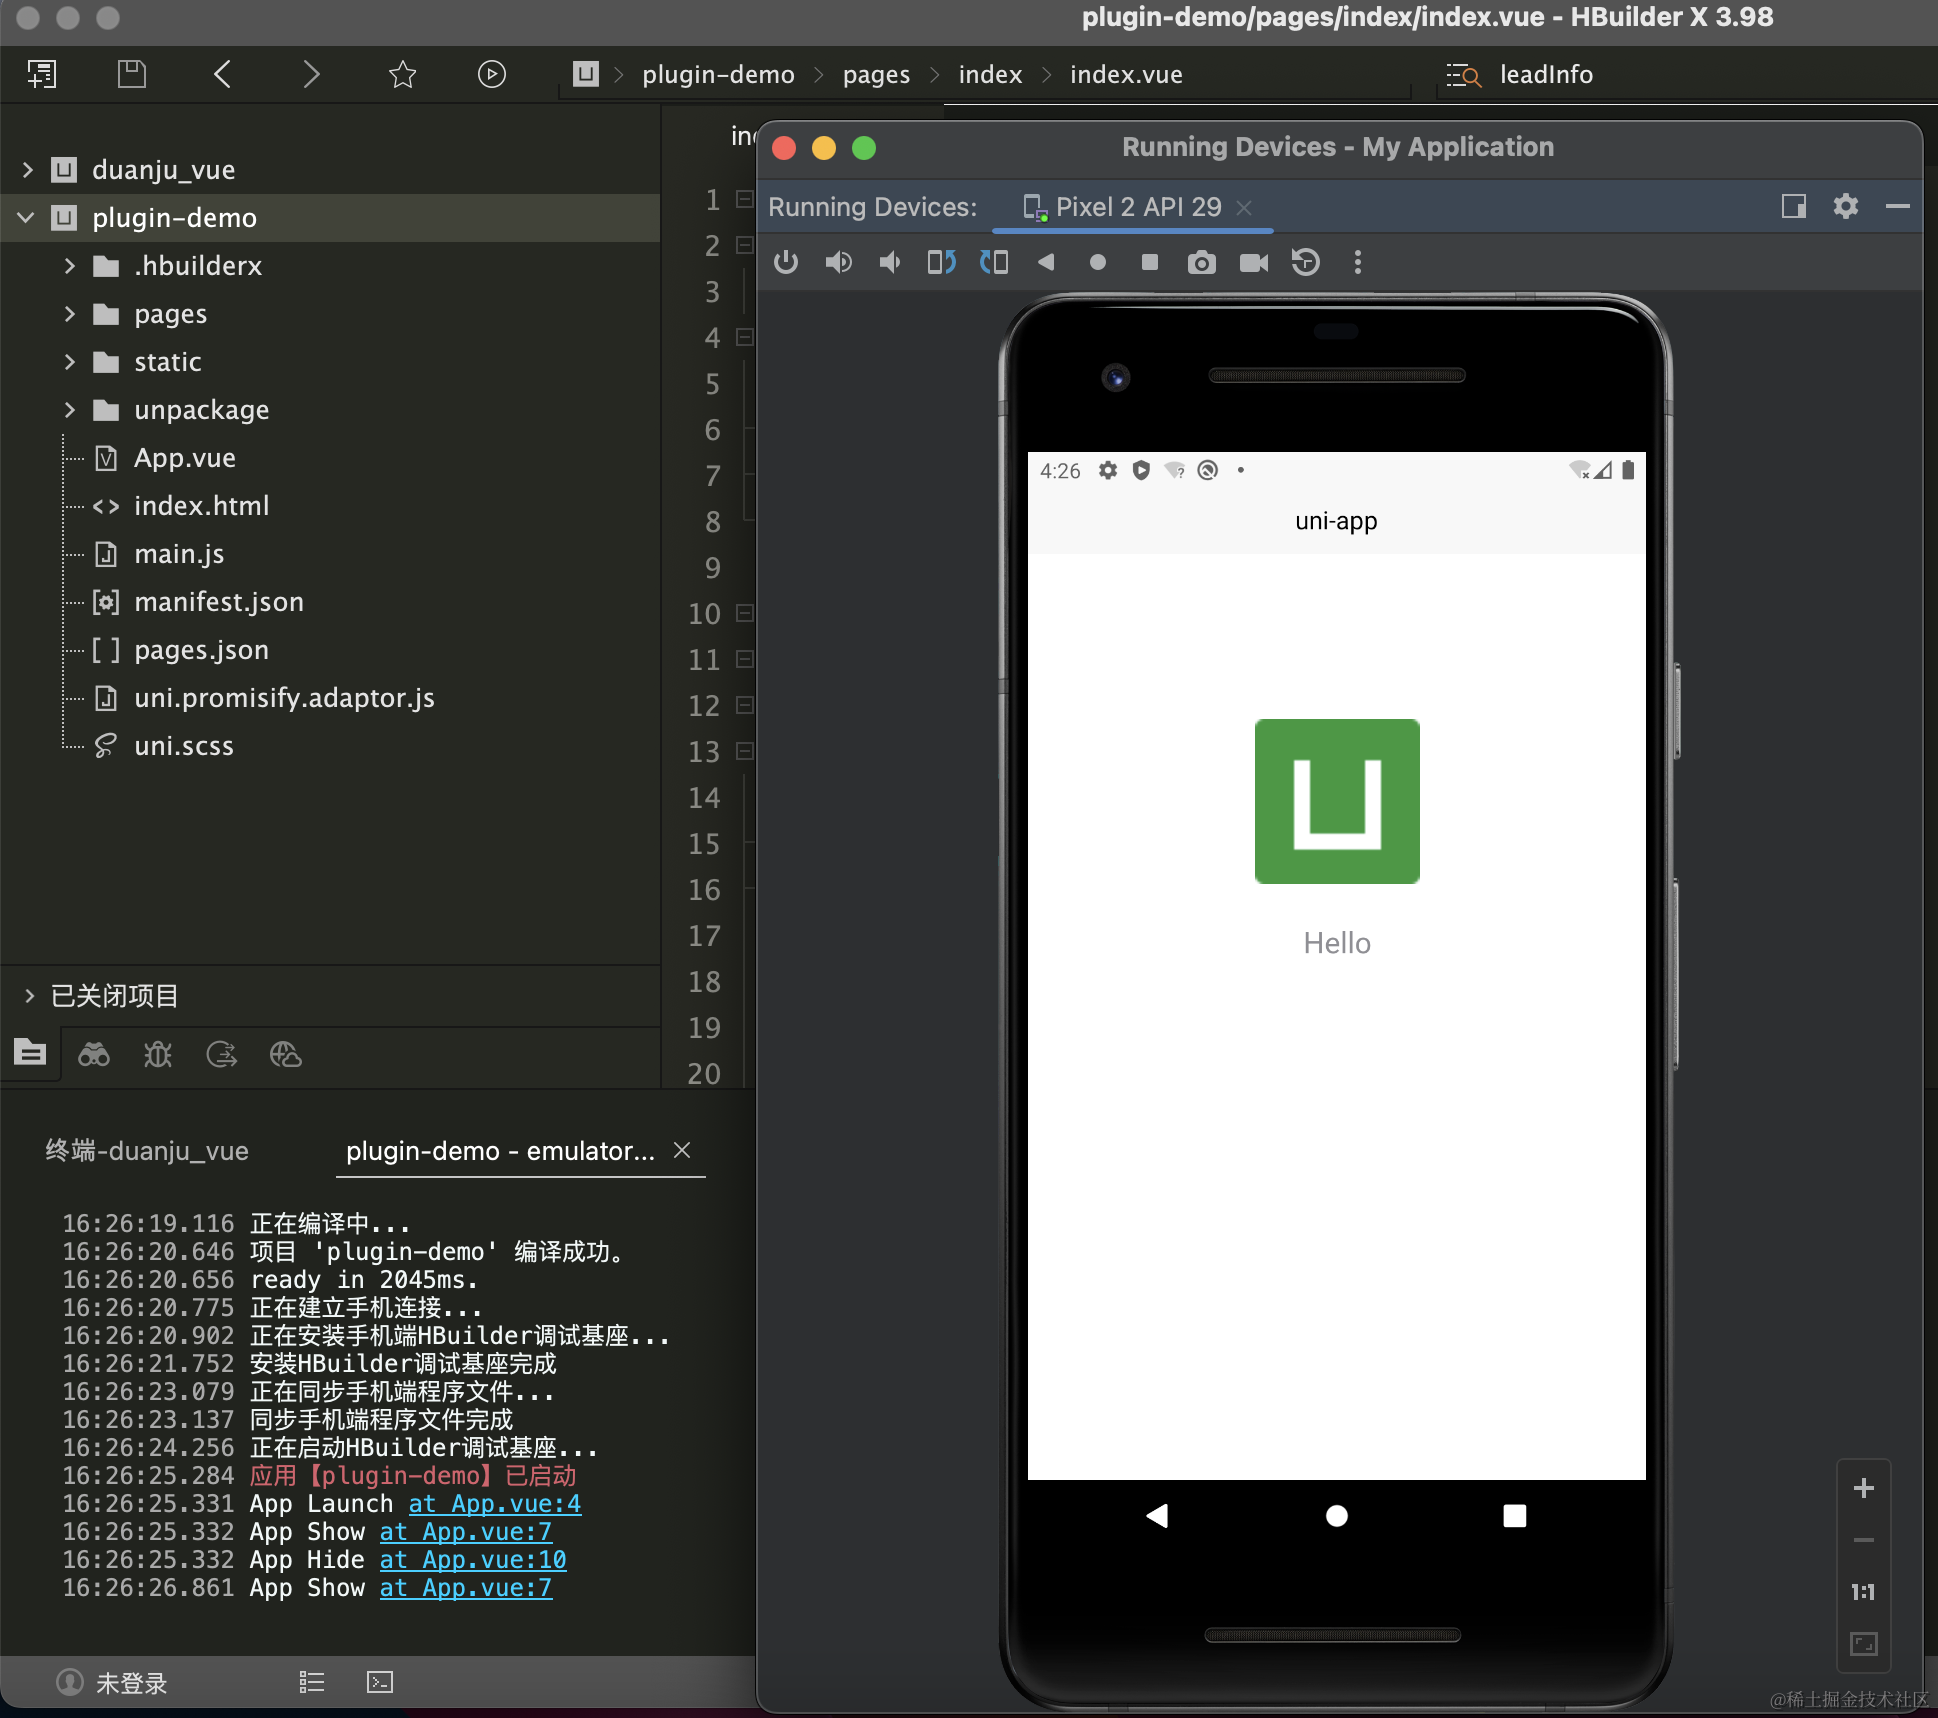
Task: Expand the .hbuilderx folder
Action: pos(69,266)
